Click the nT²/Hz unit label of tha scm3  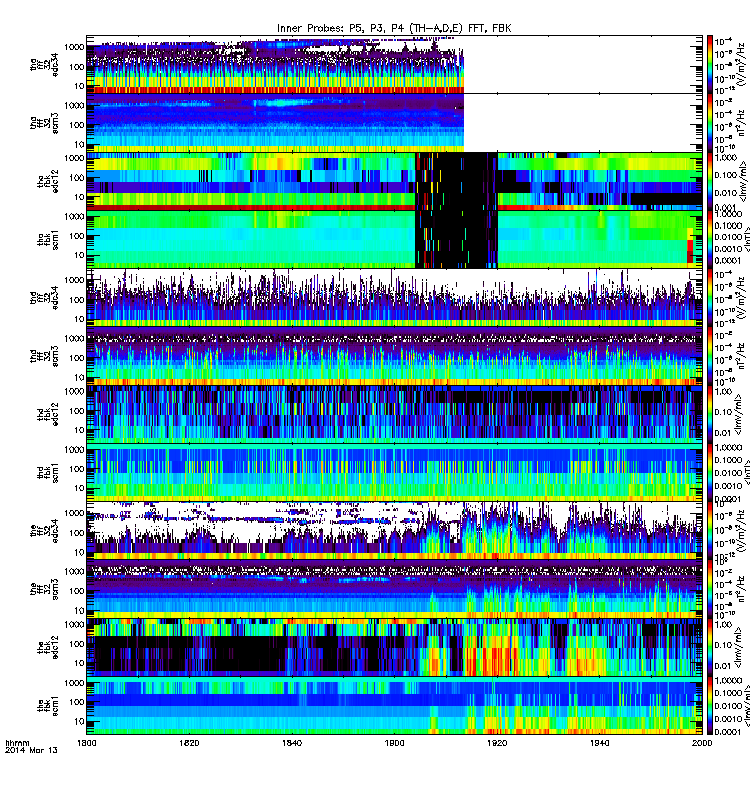pos(743,123)
